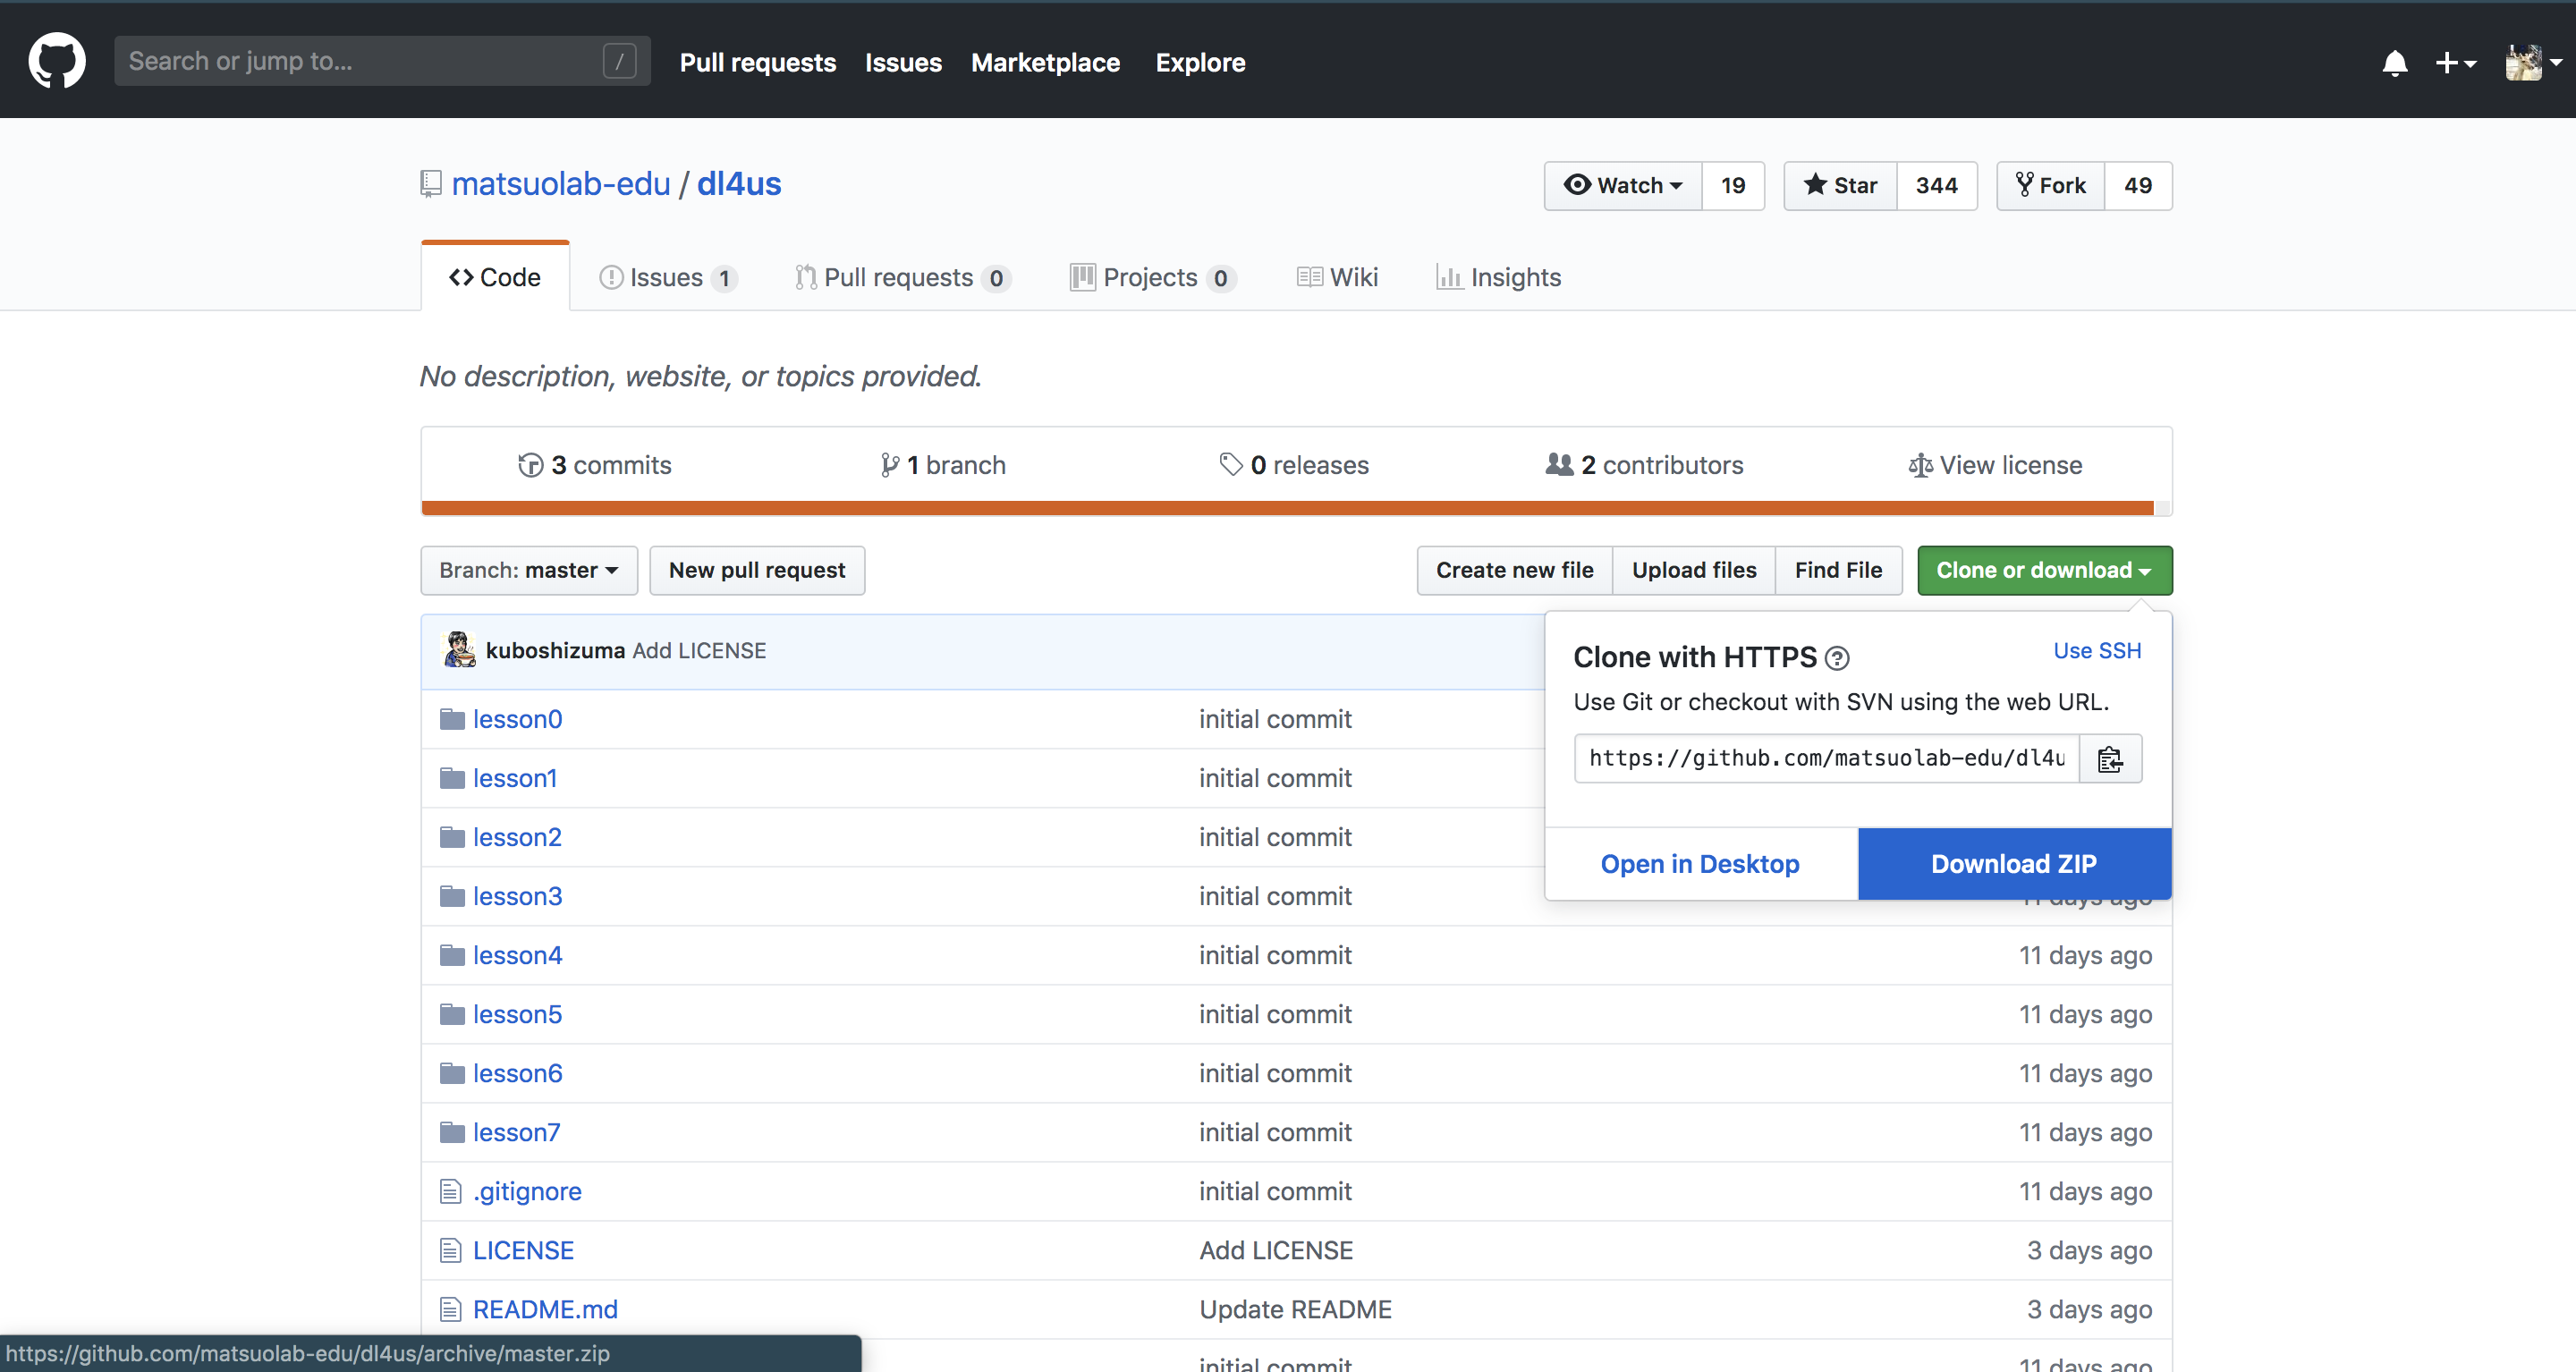
Task: Open the README.md file link
Action: click(x=545, y=1309)
